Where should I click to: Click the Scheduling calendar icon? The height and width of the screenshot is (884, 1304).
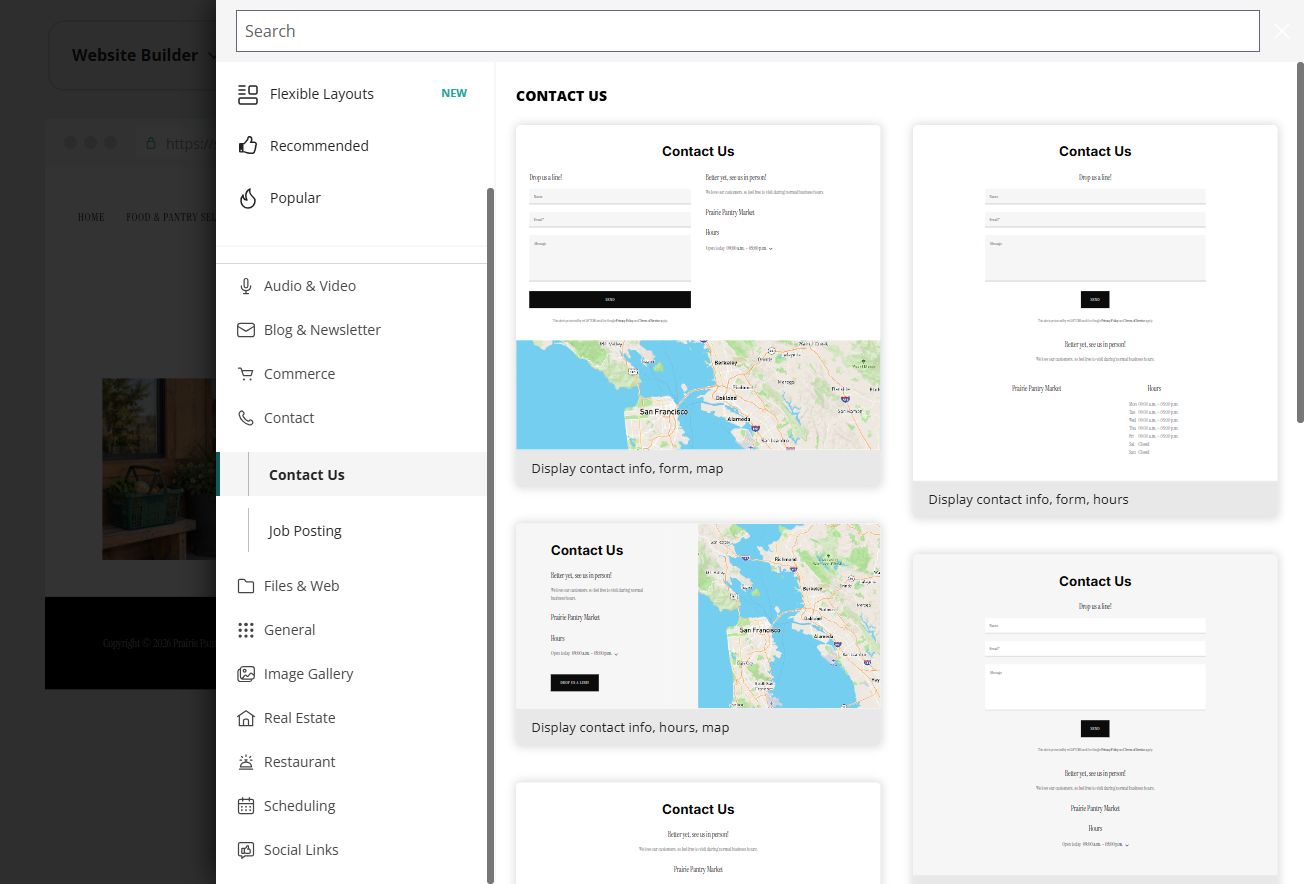pyautogui.click(x=246, y=806)
